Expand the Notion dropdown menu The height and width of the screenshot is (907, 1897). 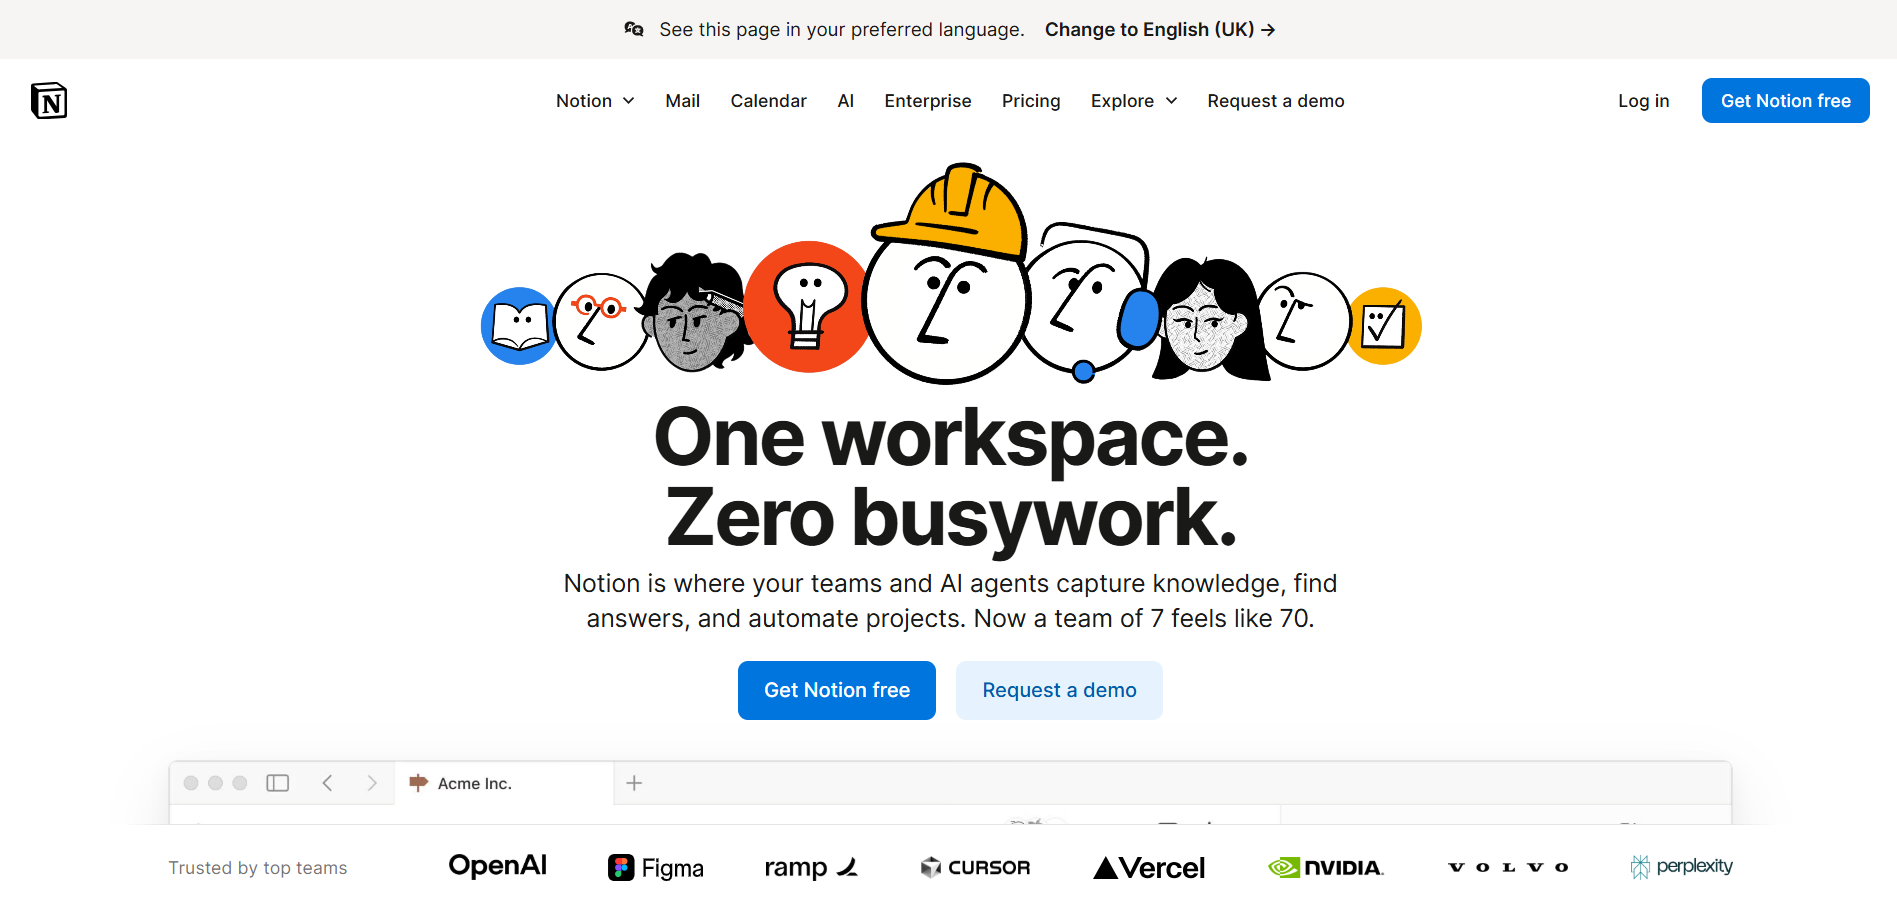pos(595,101)
